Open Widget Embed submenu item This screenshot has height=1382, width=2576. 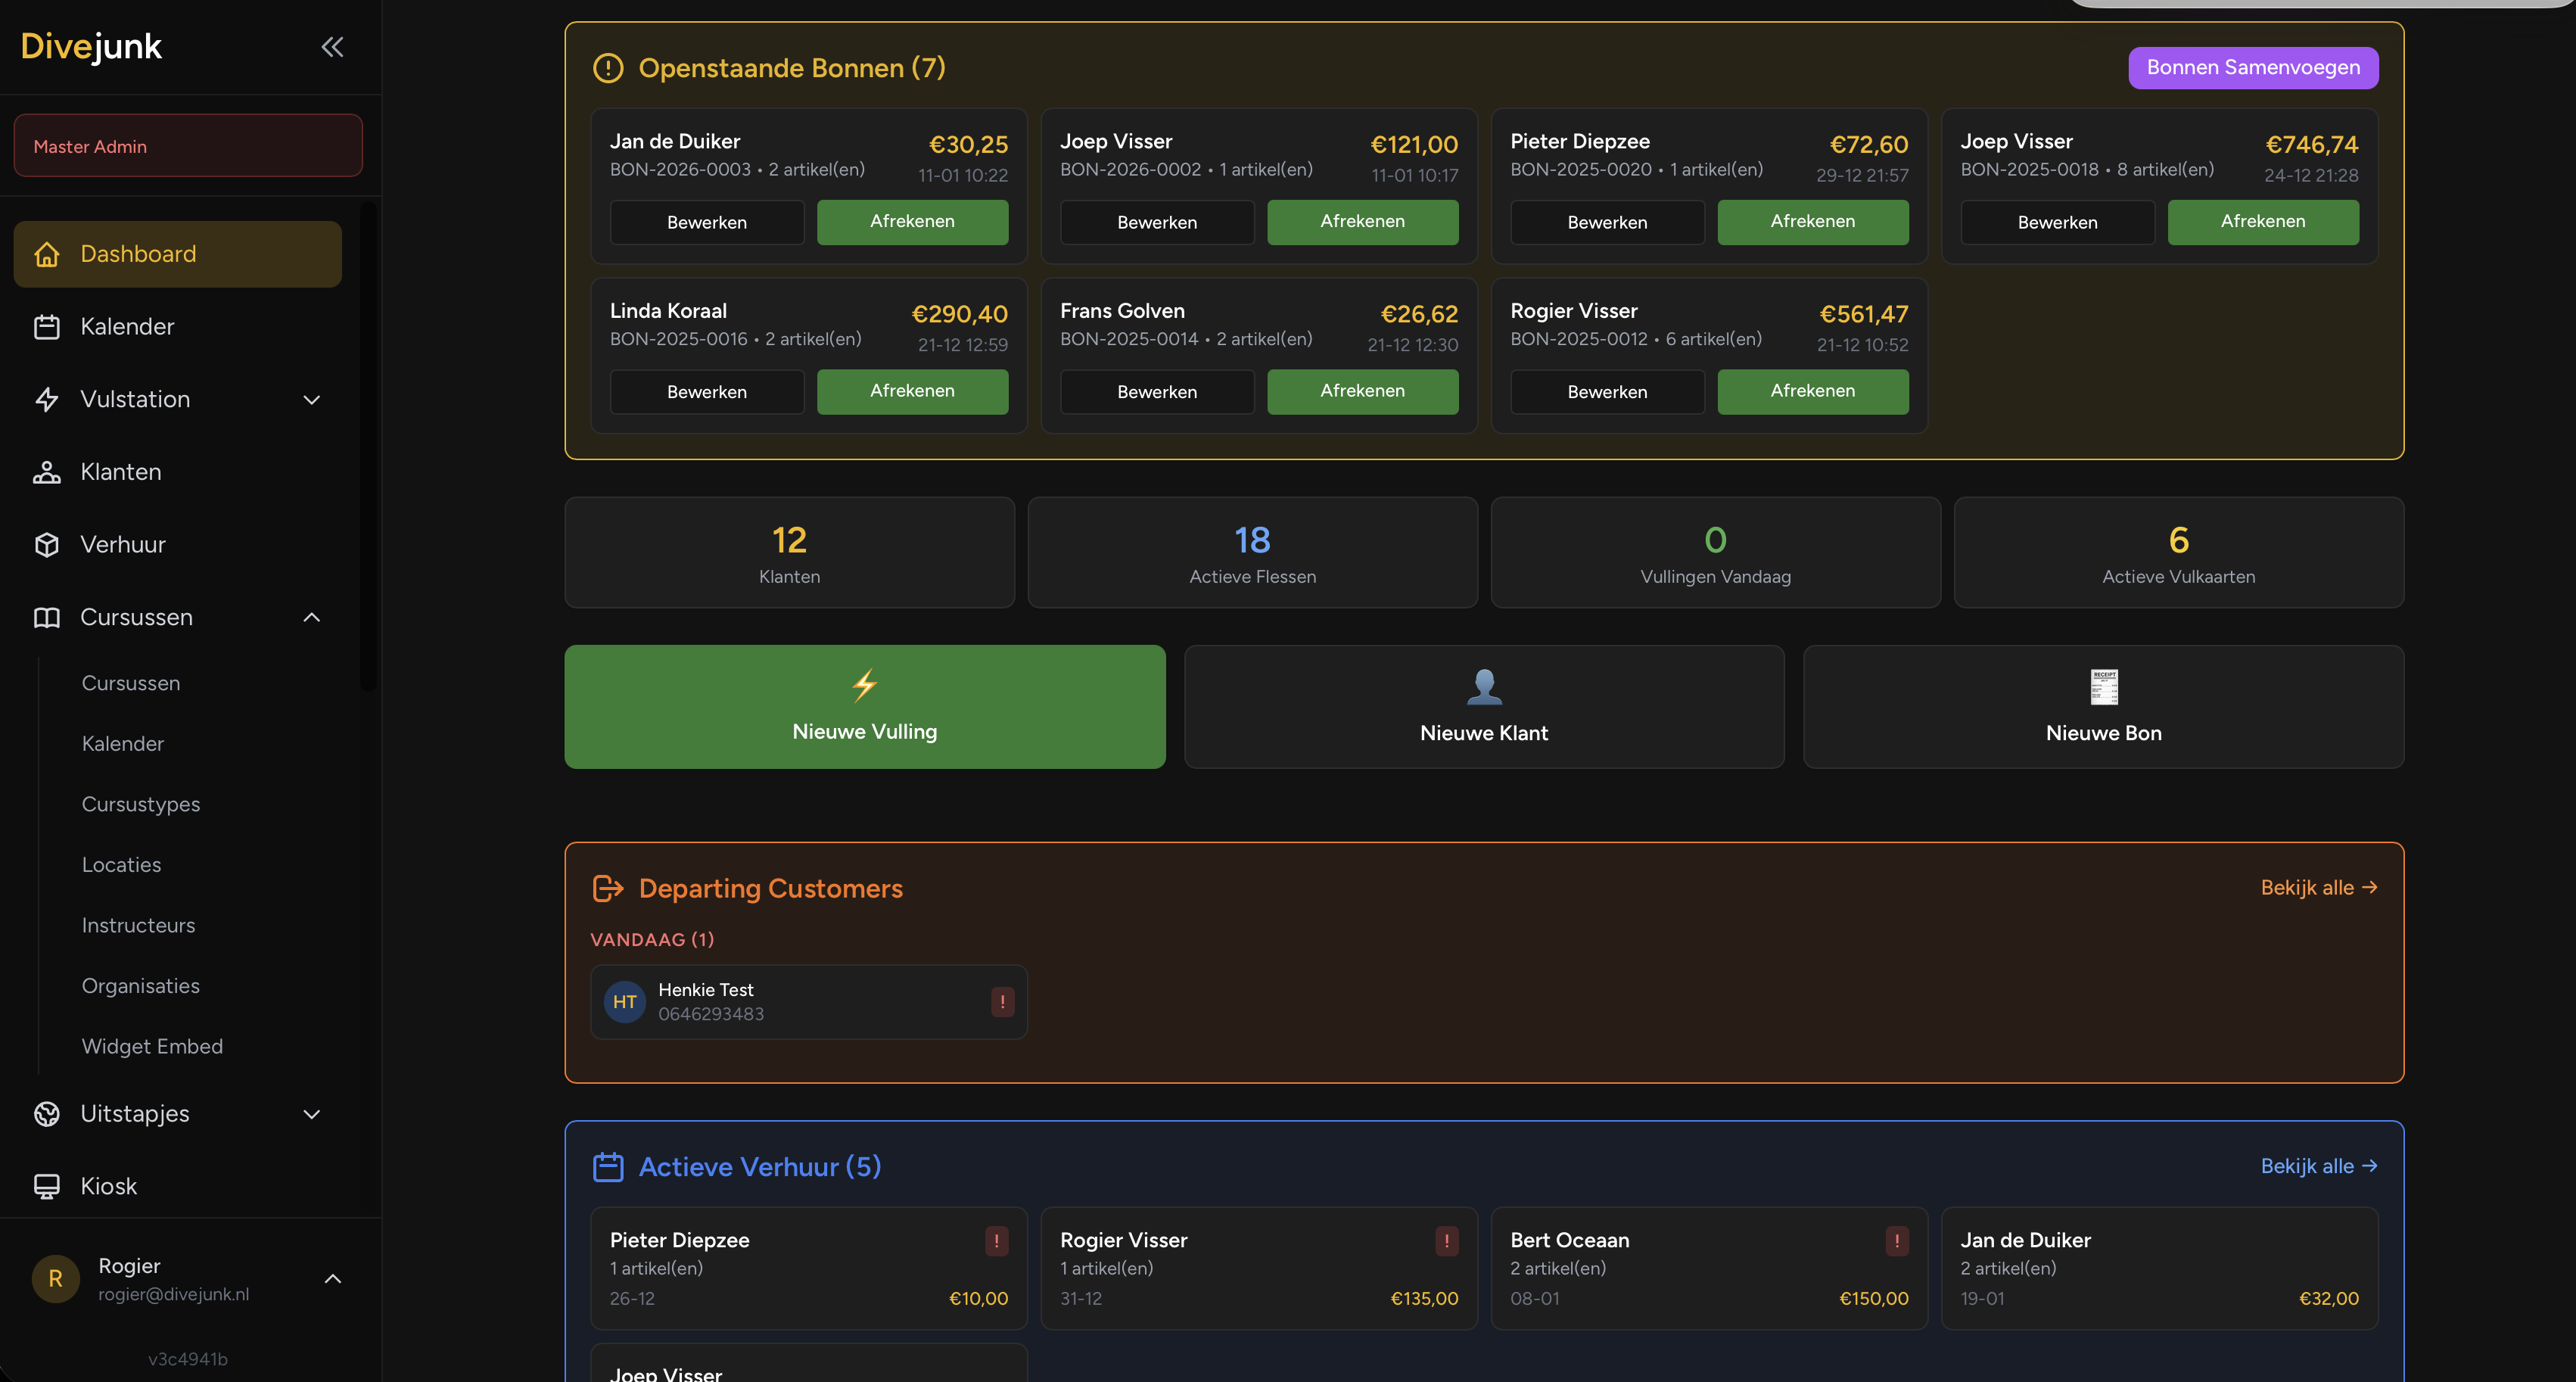point(152,1046)
